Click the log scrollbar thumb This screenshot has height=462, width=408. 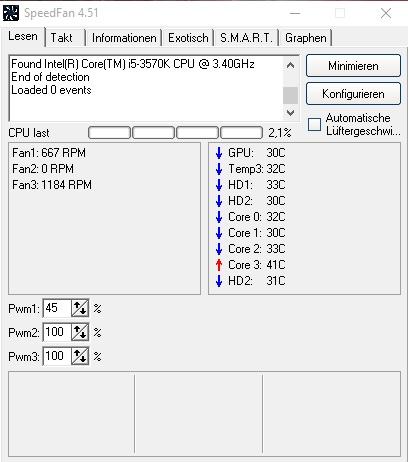pos(290,96)
